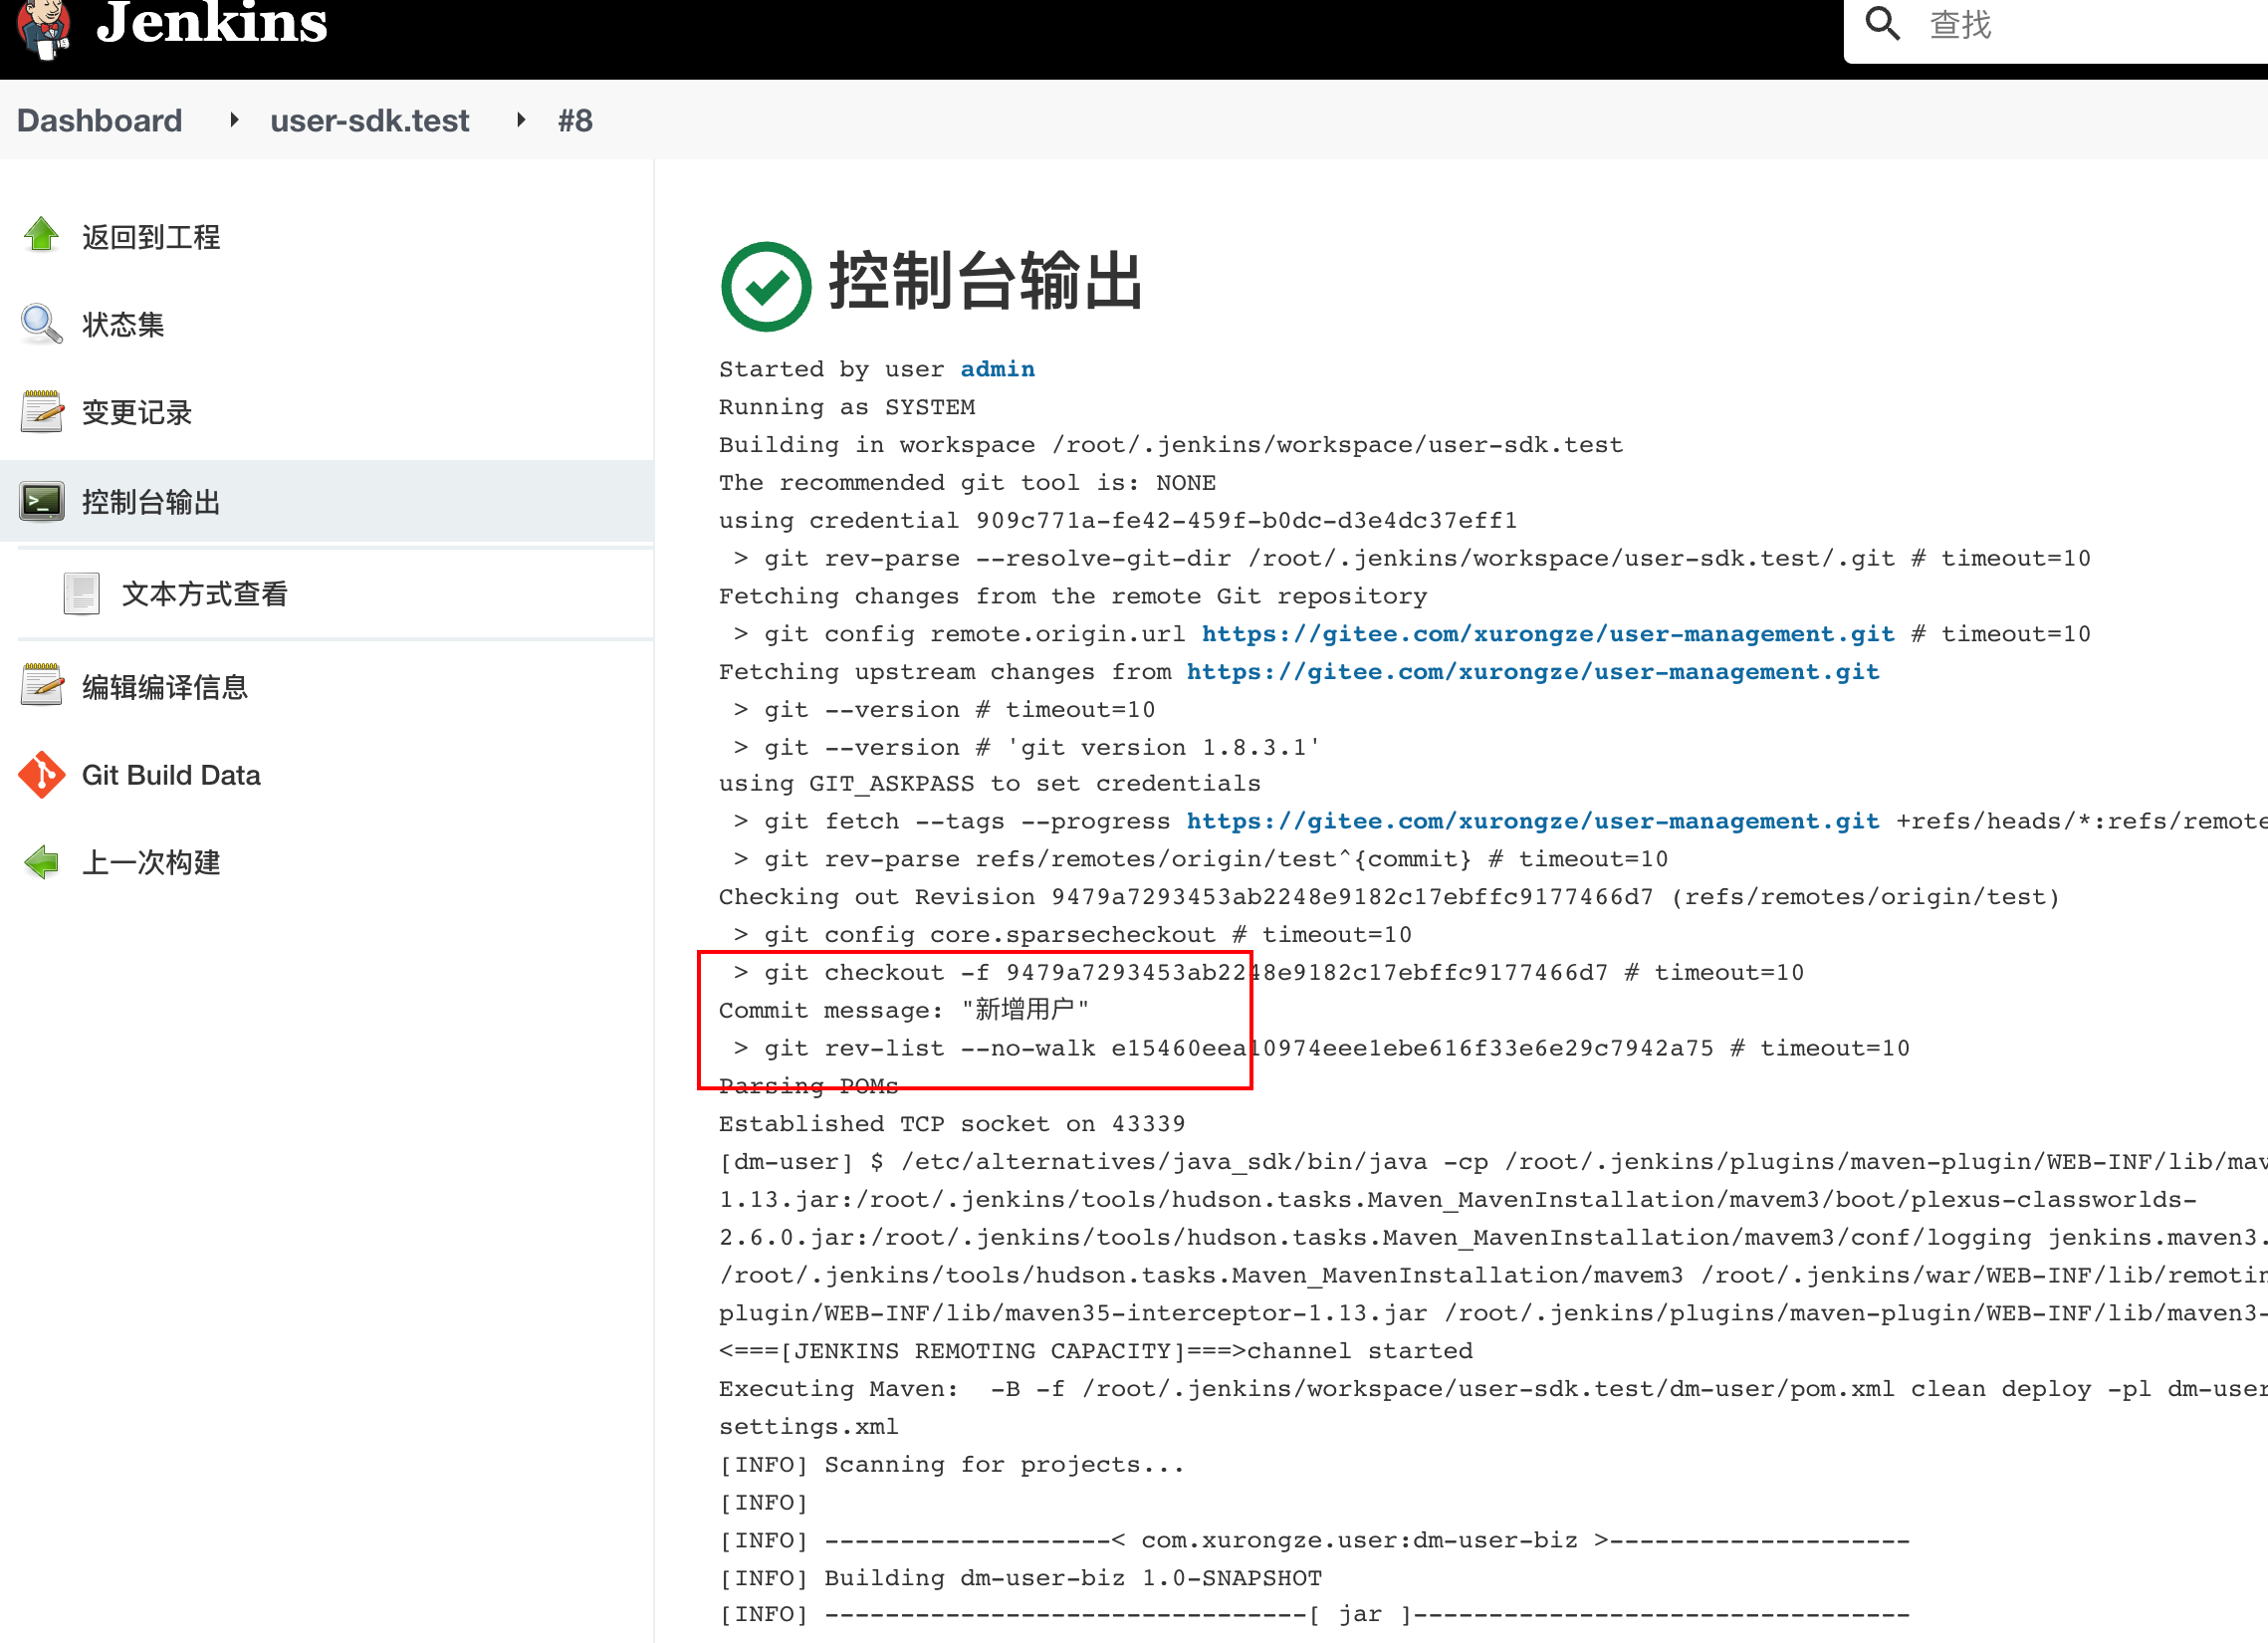Click the 'Checking out Revision' log line
Screen dimensions: 2268x1643
tap(1390, 897)
